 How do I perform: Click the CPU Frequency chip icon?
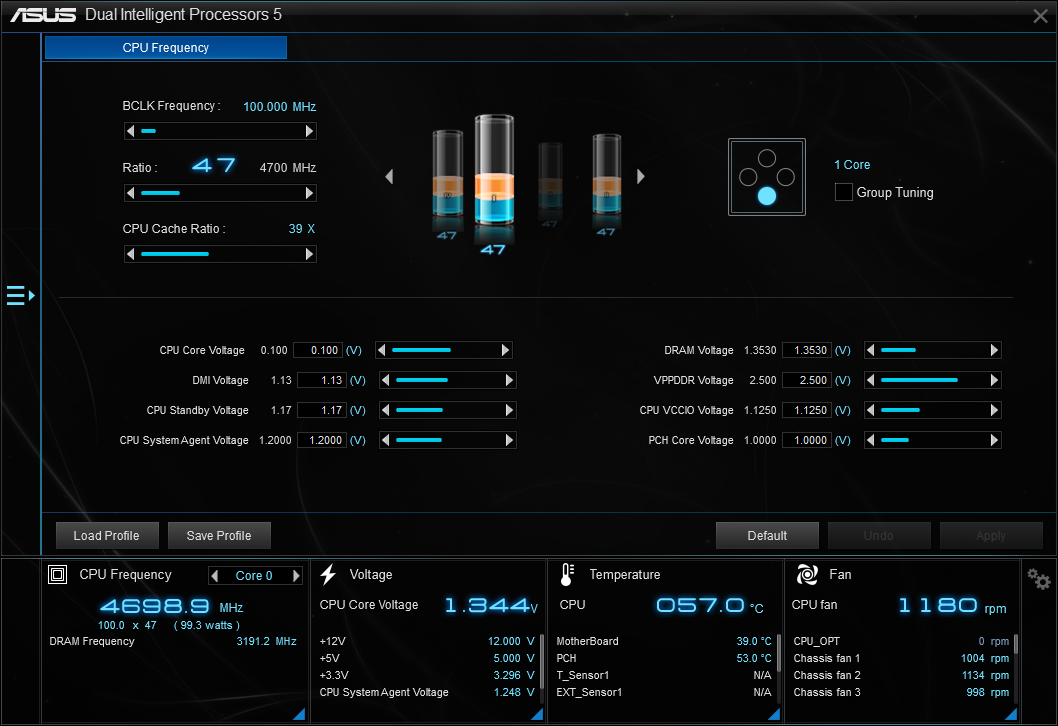(x=57, y=574)
